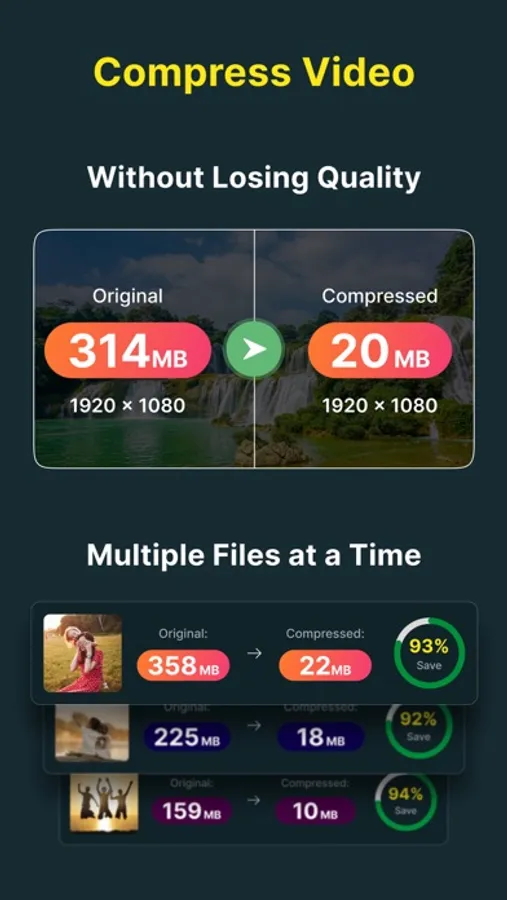Click the arrow between 225 MB and 18 MB
The image size is (507, 900).
tap(254, 726)
